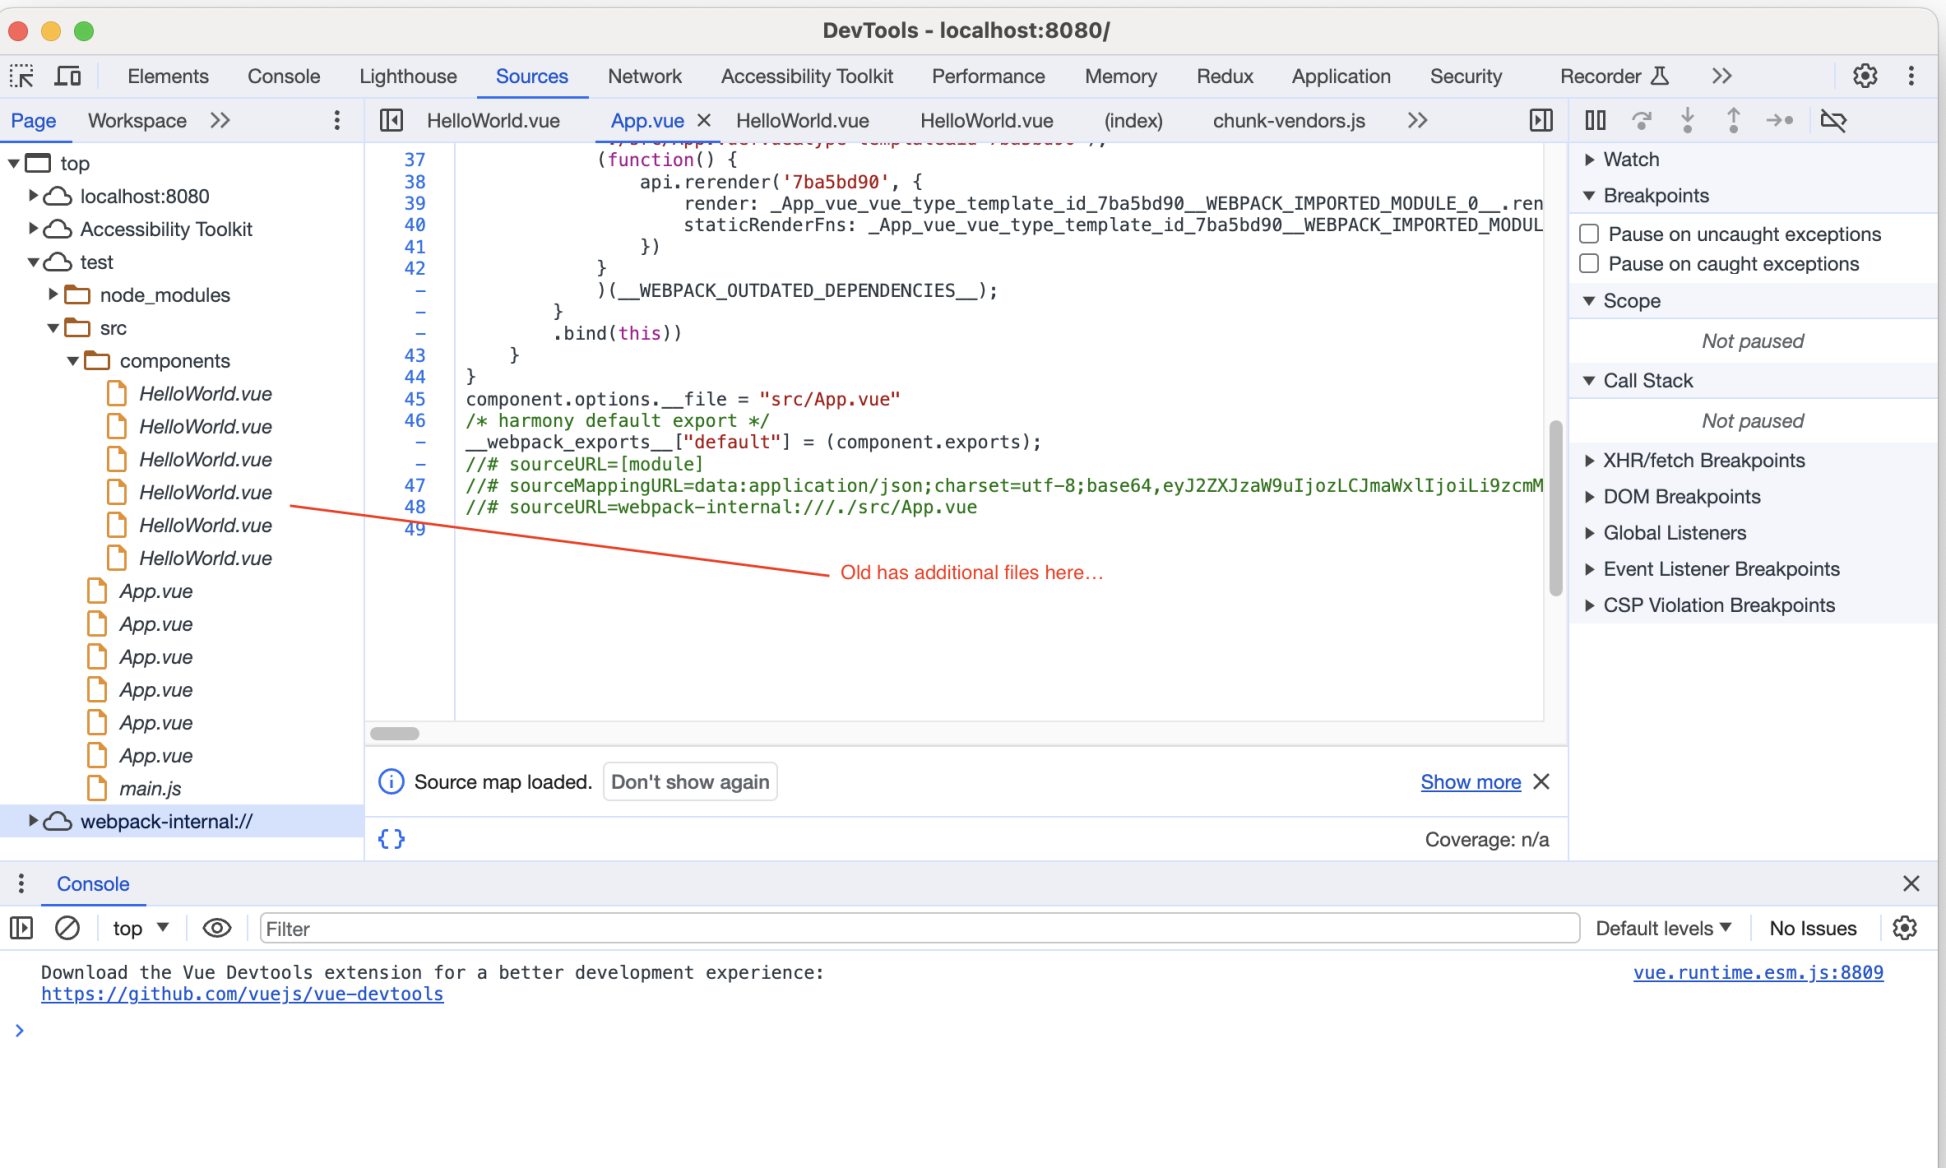
Task: Open vue.runtime.esm.js:8809 source link
Action: (1758, 972)
